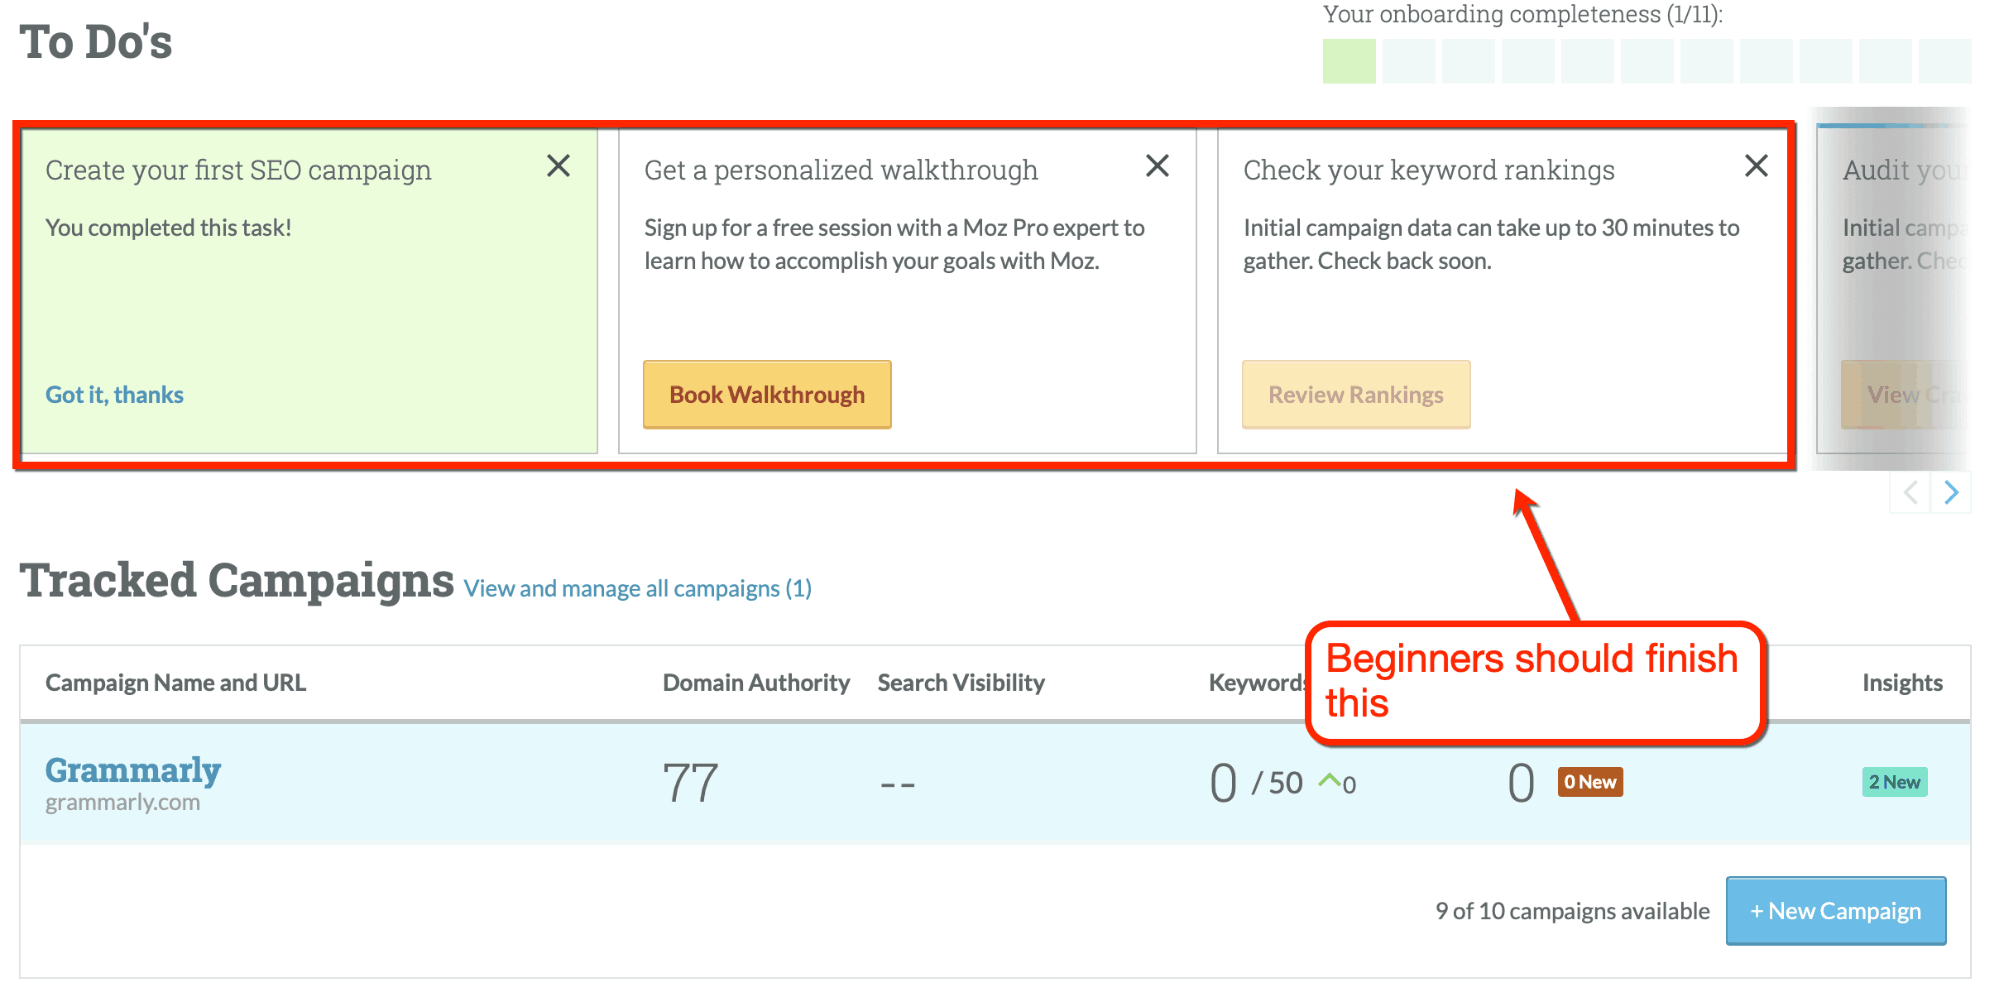Click the '0 New' badge in the Grammarly row

coord(1589,781)
